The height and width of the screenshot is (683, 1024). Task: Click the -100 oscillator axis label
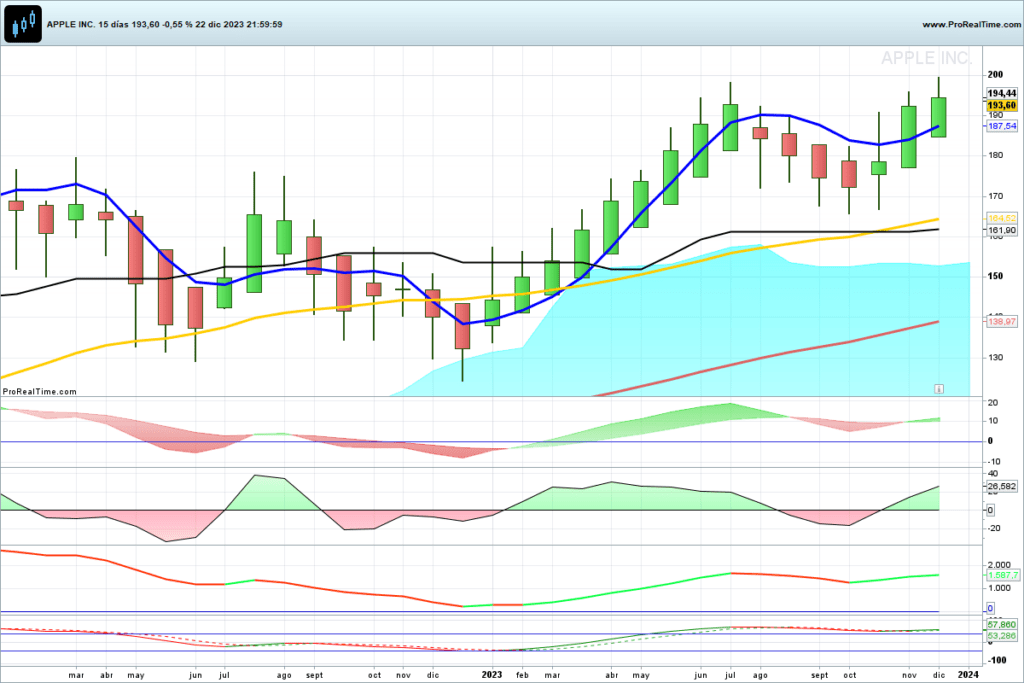click(997, 660)
